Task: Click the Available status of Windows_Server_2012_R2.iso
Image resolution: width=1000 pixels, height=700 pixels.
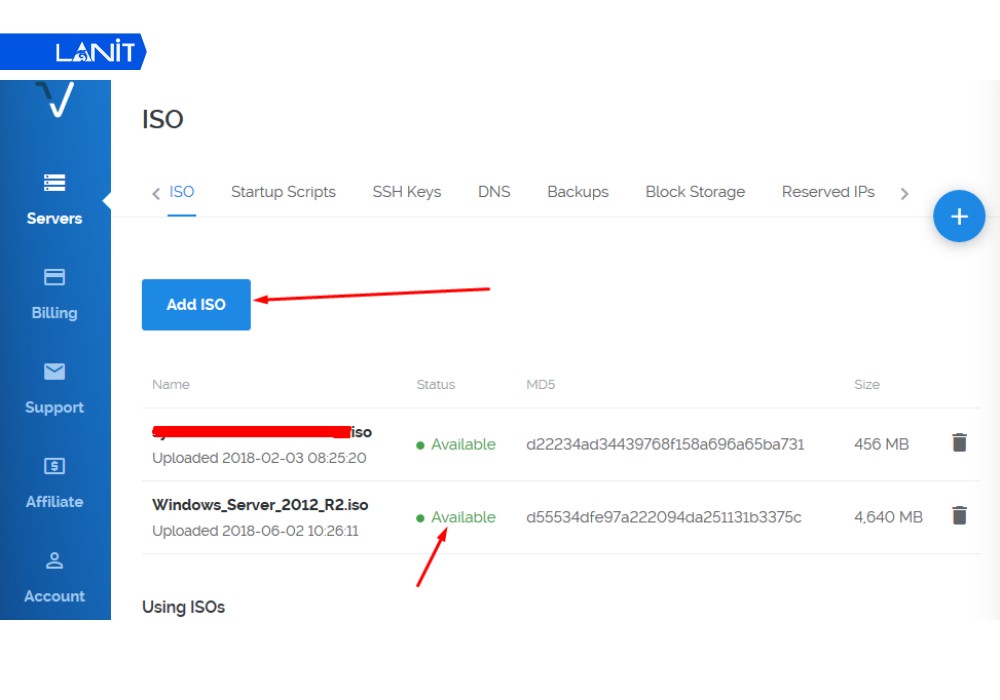Action: (x=462, y=517)
